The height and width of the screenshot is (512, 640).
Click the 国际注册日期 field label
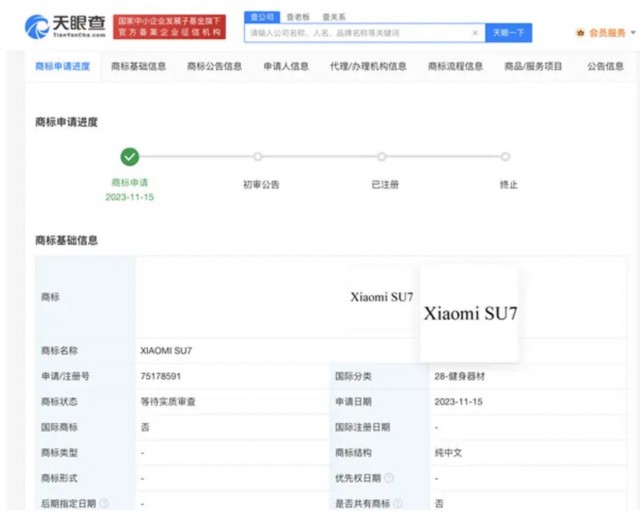click(362, 427)
